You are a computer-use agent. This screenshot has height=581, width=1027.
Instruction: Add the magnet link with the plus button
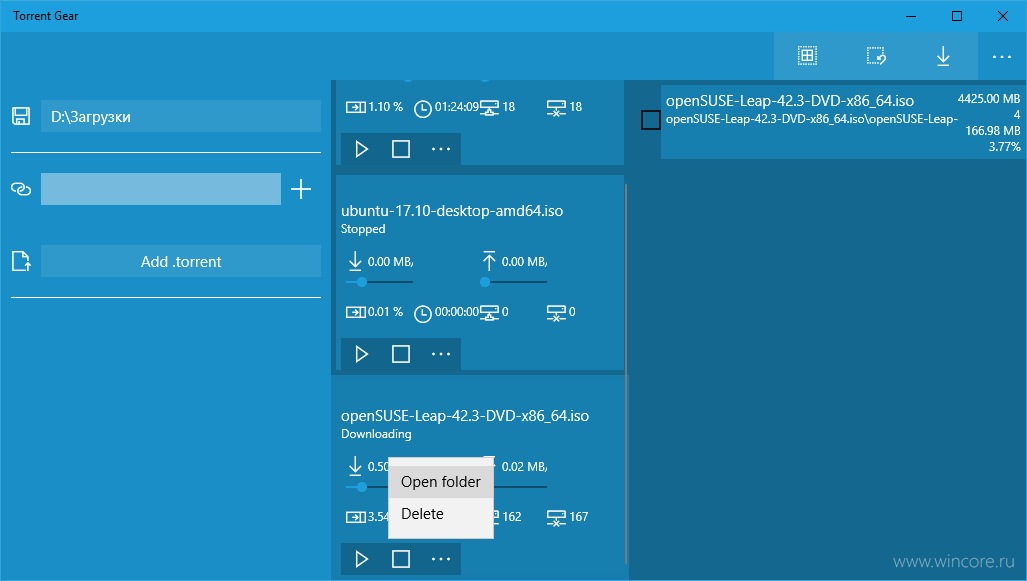[x=301, y=189]
